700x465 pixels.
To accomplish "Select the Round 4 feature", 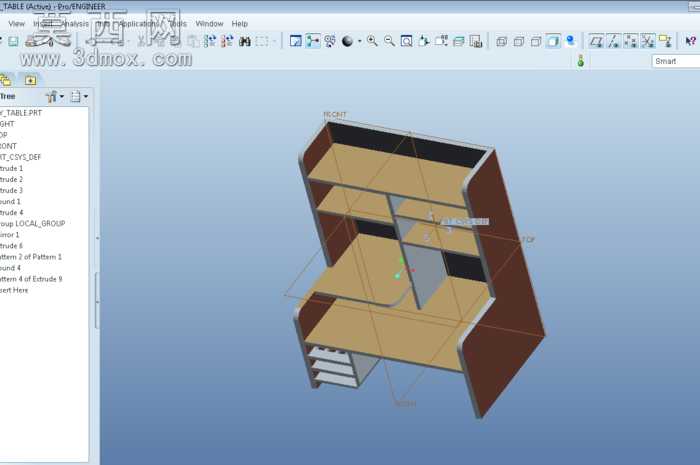I will pos(10,268).
